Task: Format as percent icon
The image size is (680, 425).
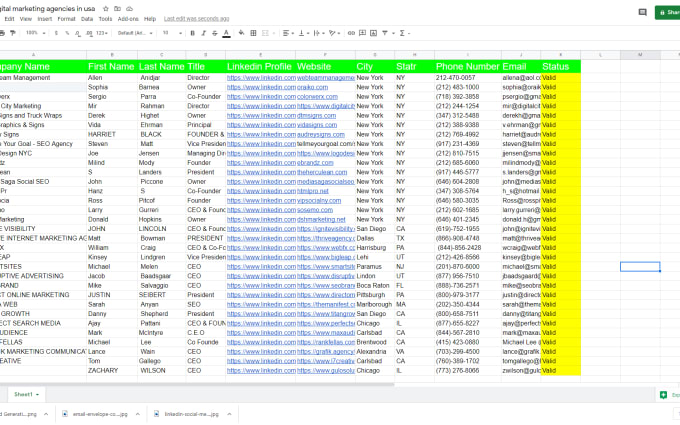Action: click(x=67, y=33)
